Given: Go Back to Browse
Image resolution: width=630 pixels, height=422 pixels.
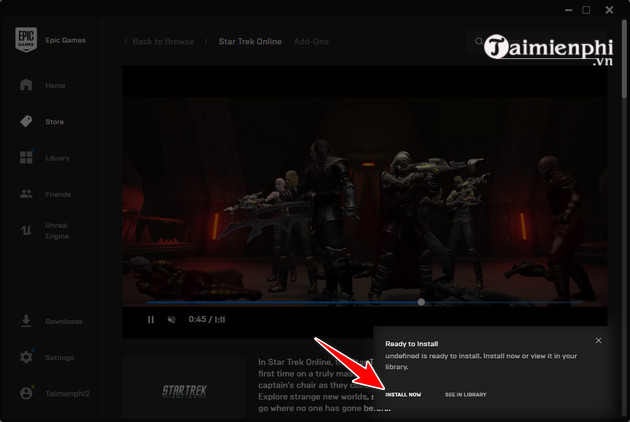Looking at the screenshot, I should (x=158, y=41).
